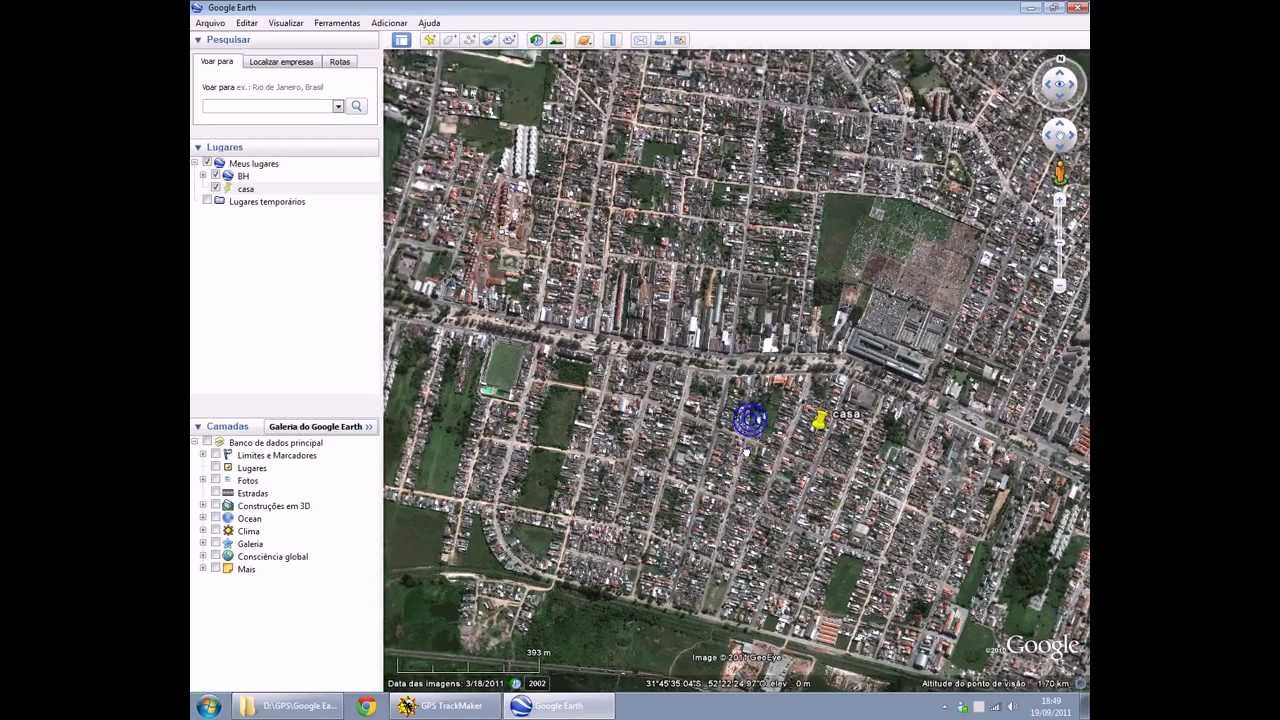
Task: Open the Visualizar menu
Action: click(x=286, y=23)
